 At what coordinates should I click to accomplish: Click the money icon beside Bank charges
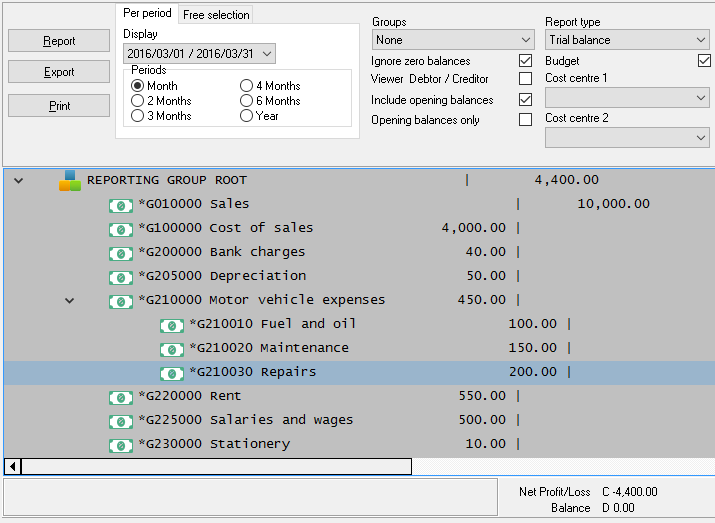(121, 253)
